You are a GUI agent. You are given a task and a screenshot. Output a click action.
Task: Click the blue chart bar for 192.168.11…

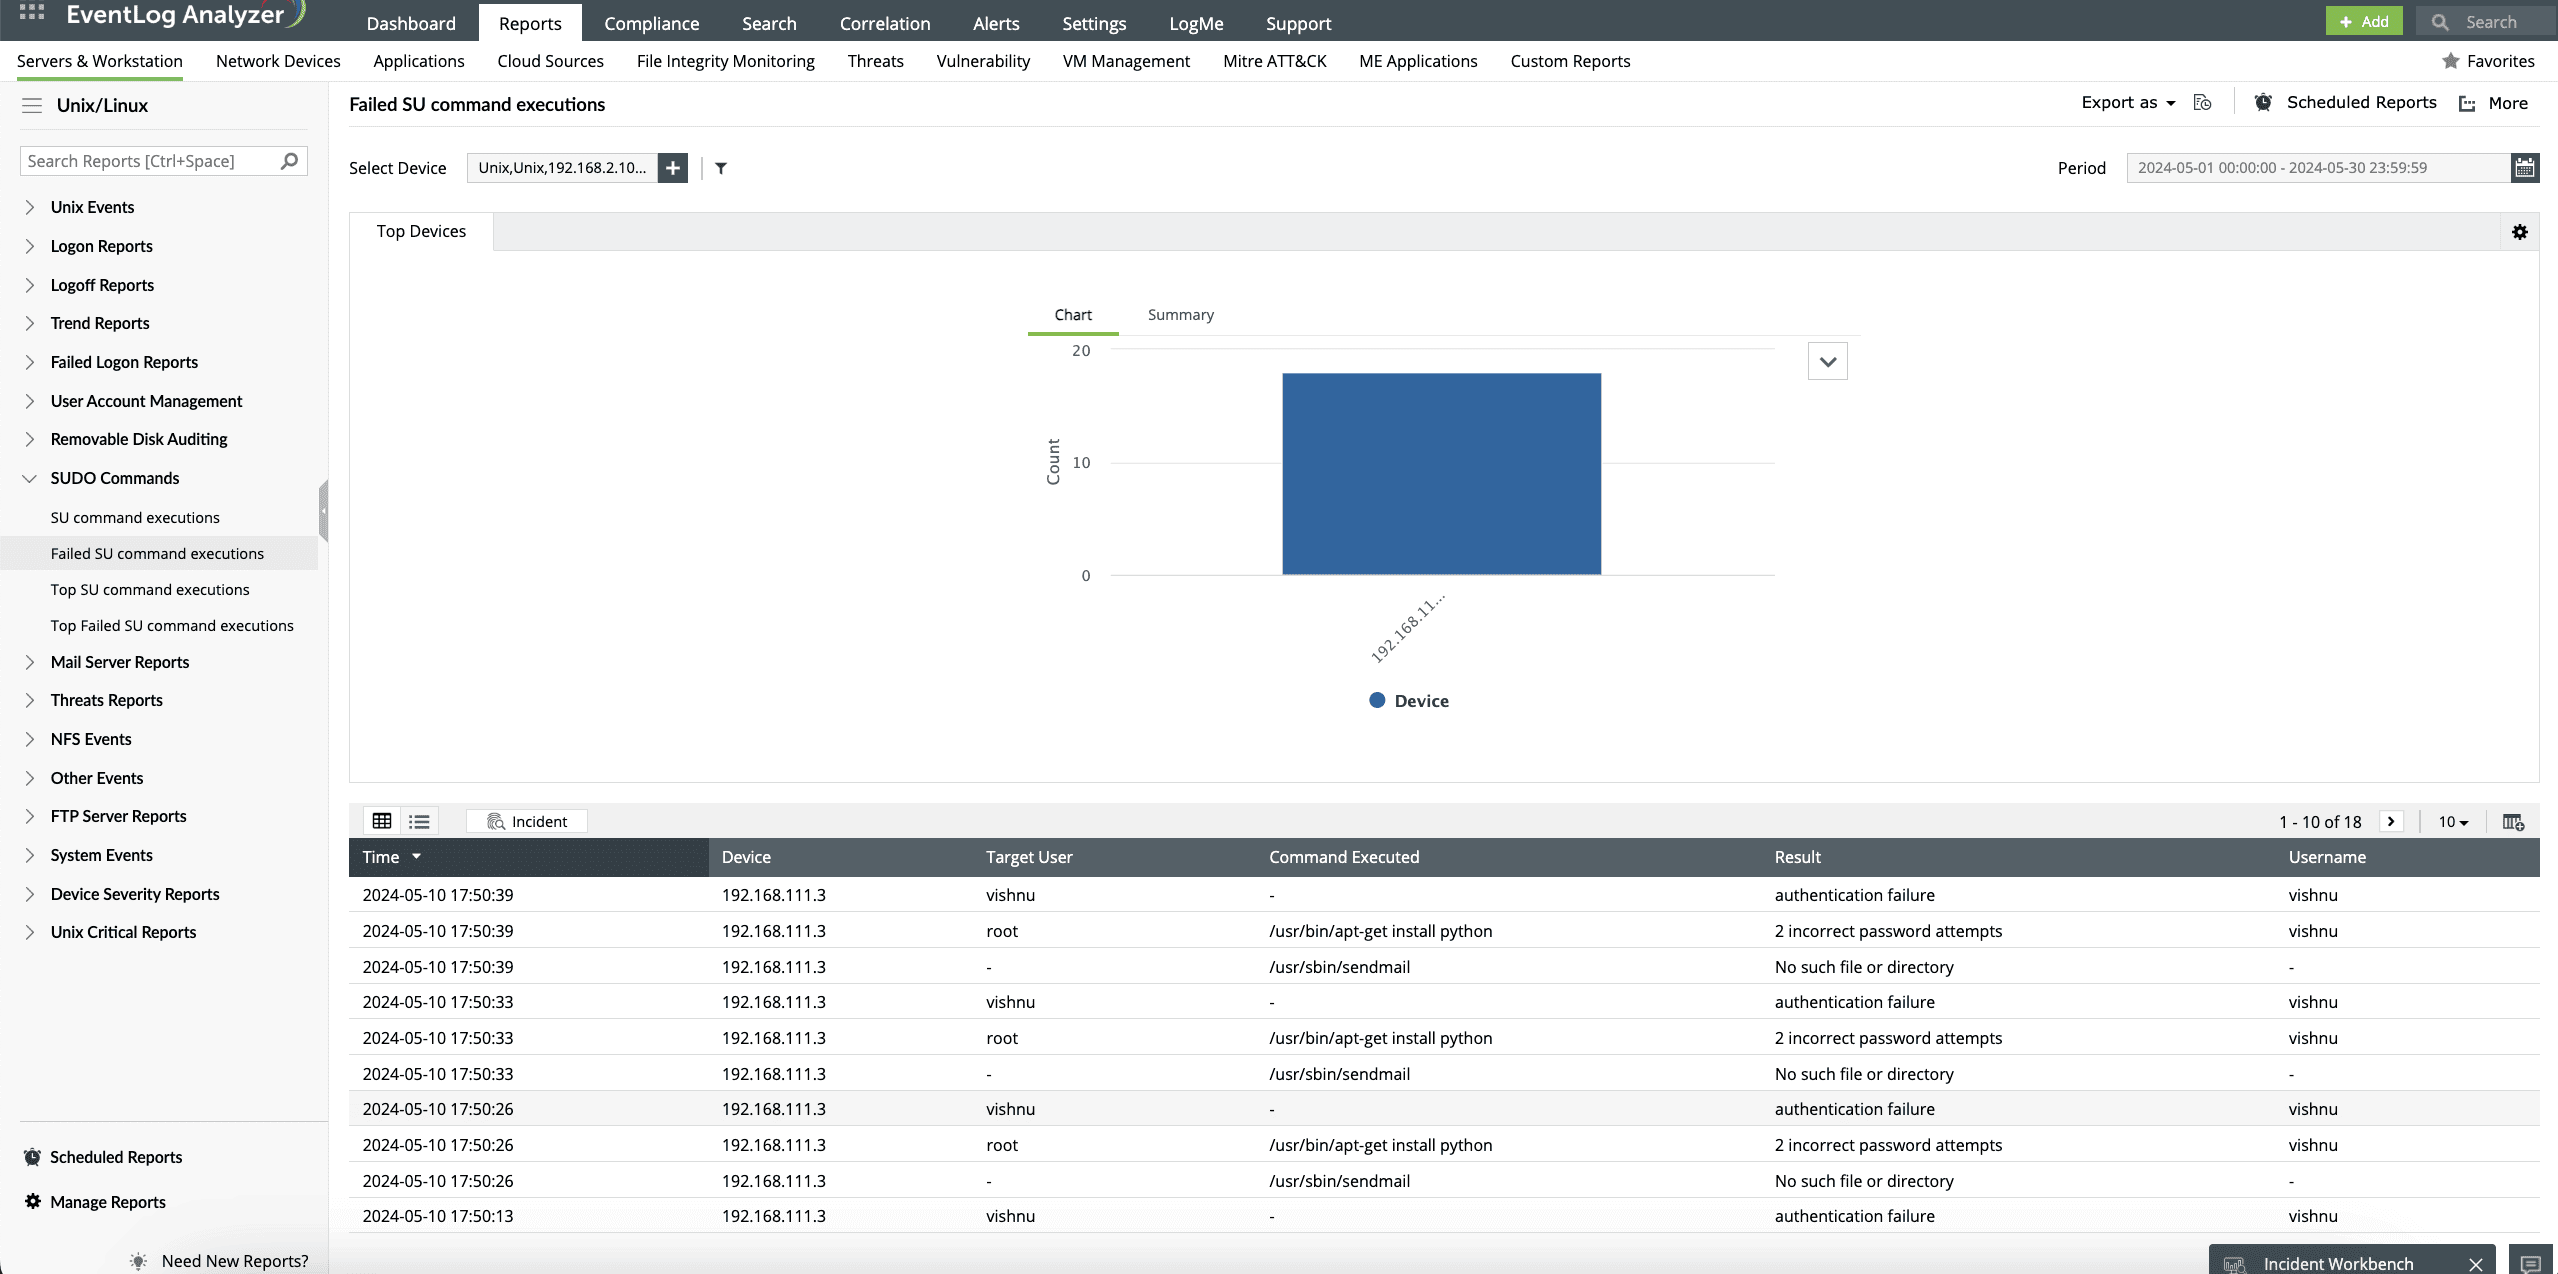click(x=1441, y=474)
